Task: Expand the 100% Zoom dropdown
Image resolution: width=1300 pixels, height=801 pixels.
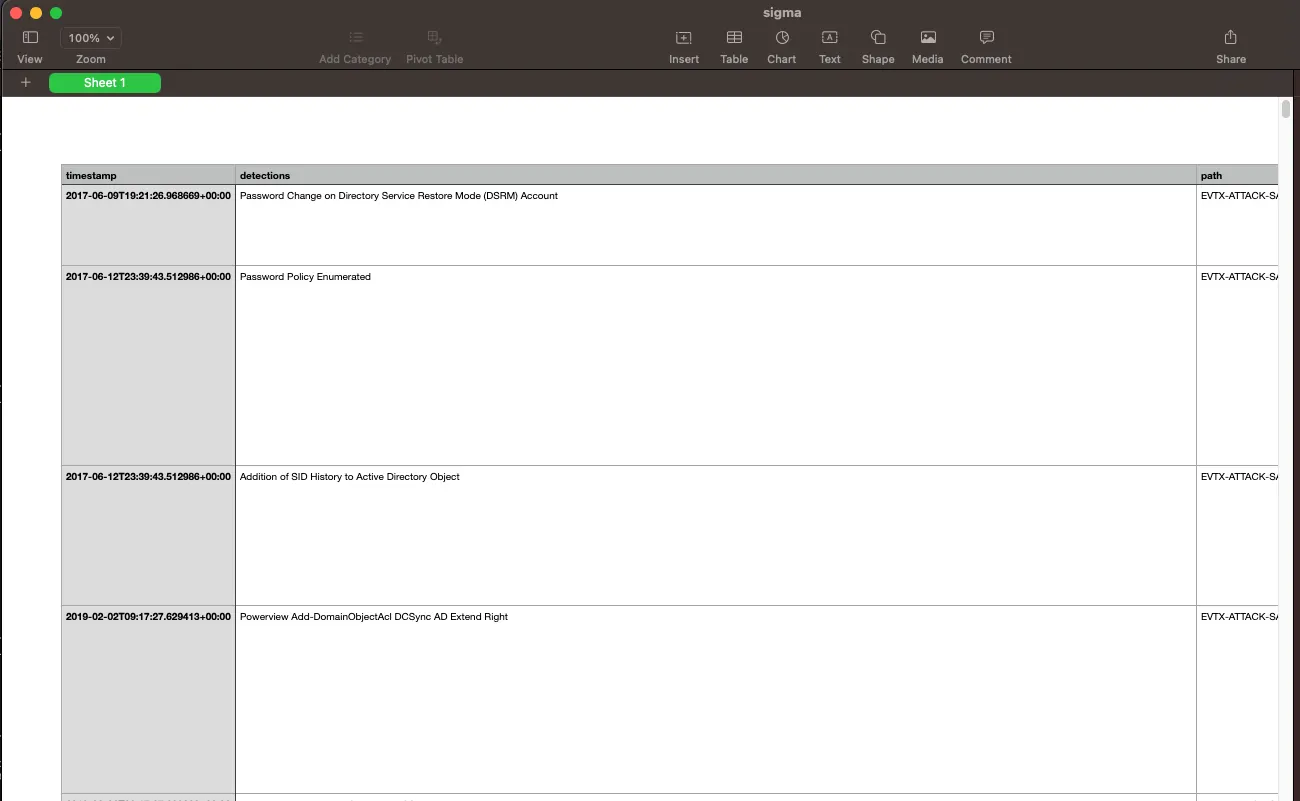Action: click(x=91, y=38)
